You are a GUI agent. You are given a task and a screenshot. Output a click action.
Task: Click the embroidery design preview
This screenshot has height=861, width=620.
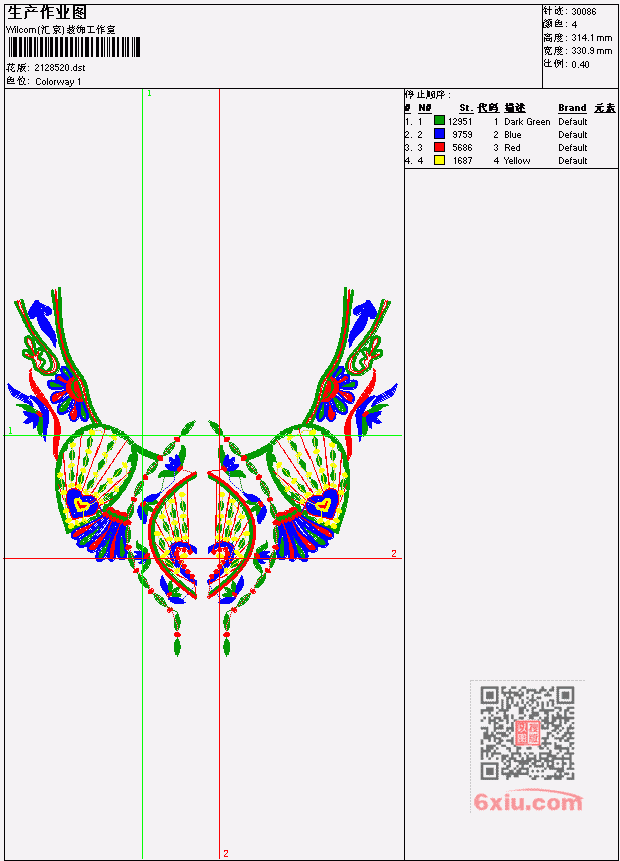202,471
